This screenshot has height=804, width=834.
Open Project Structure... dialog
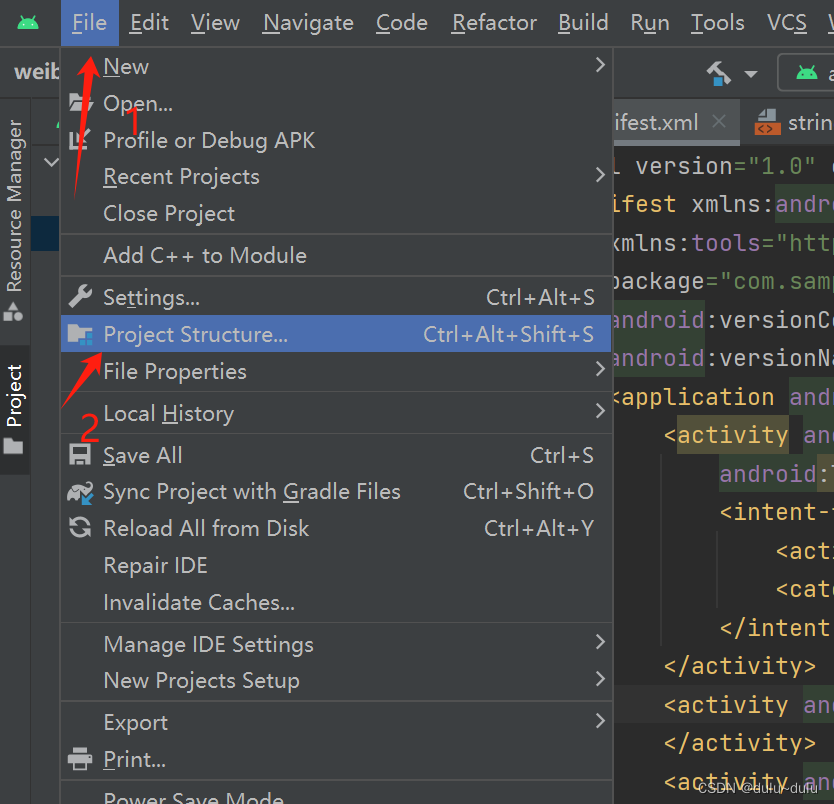coord(336,334)
